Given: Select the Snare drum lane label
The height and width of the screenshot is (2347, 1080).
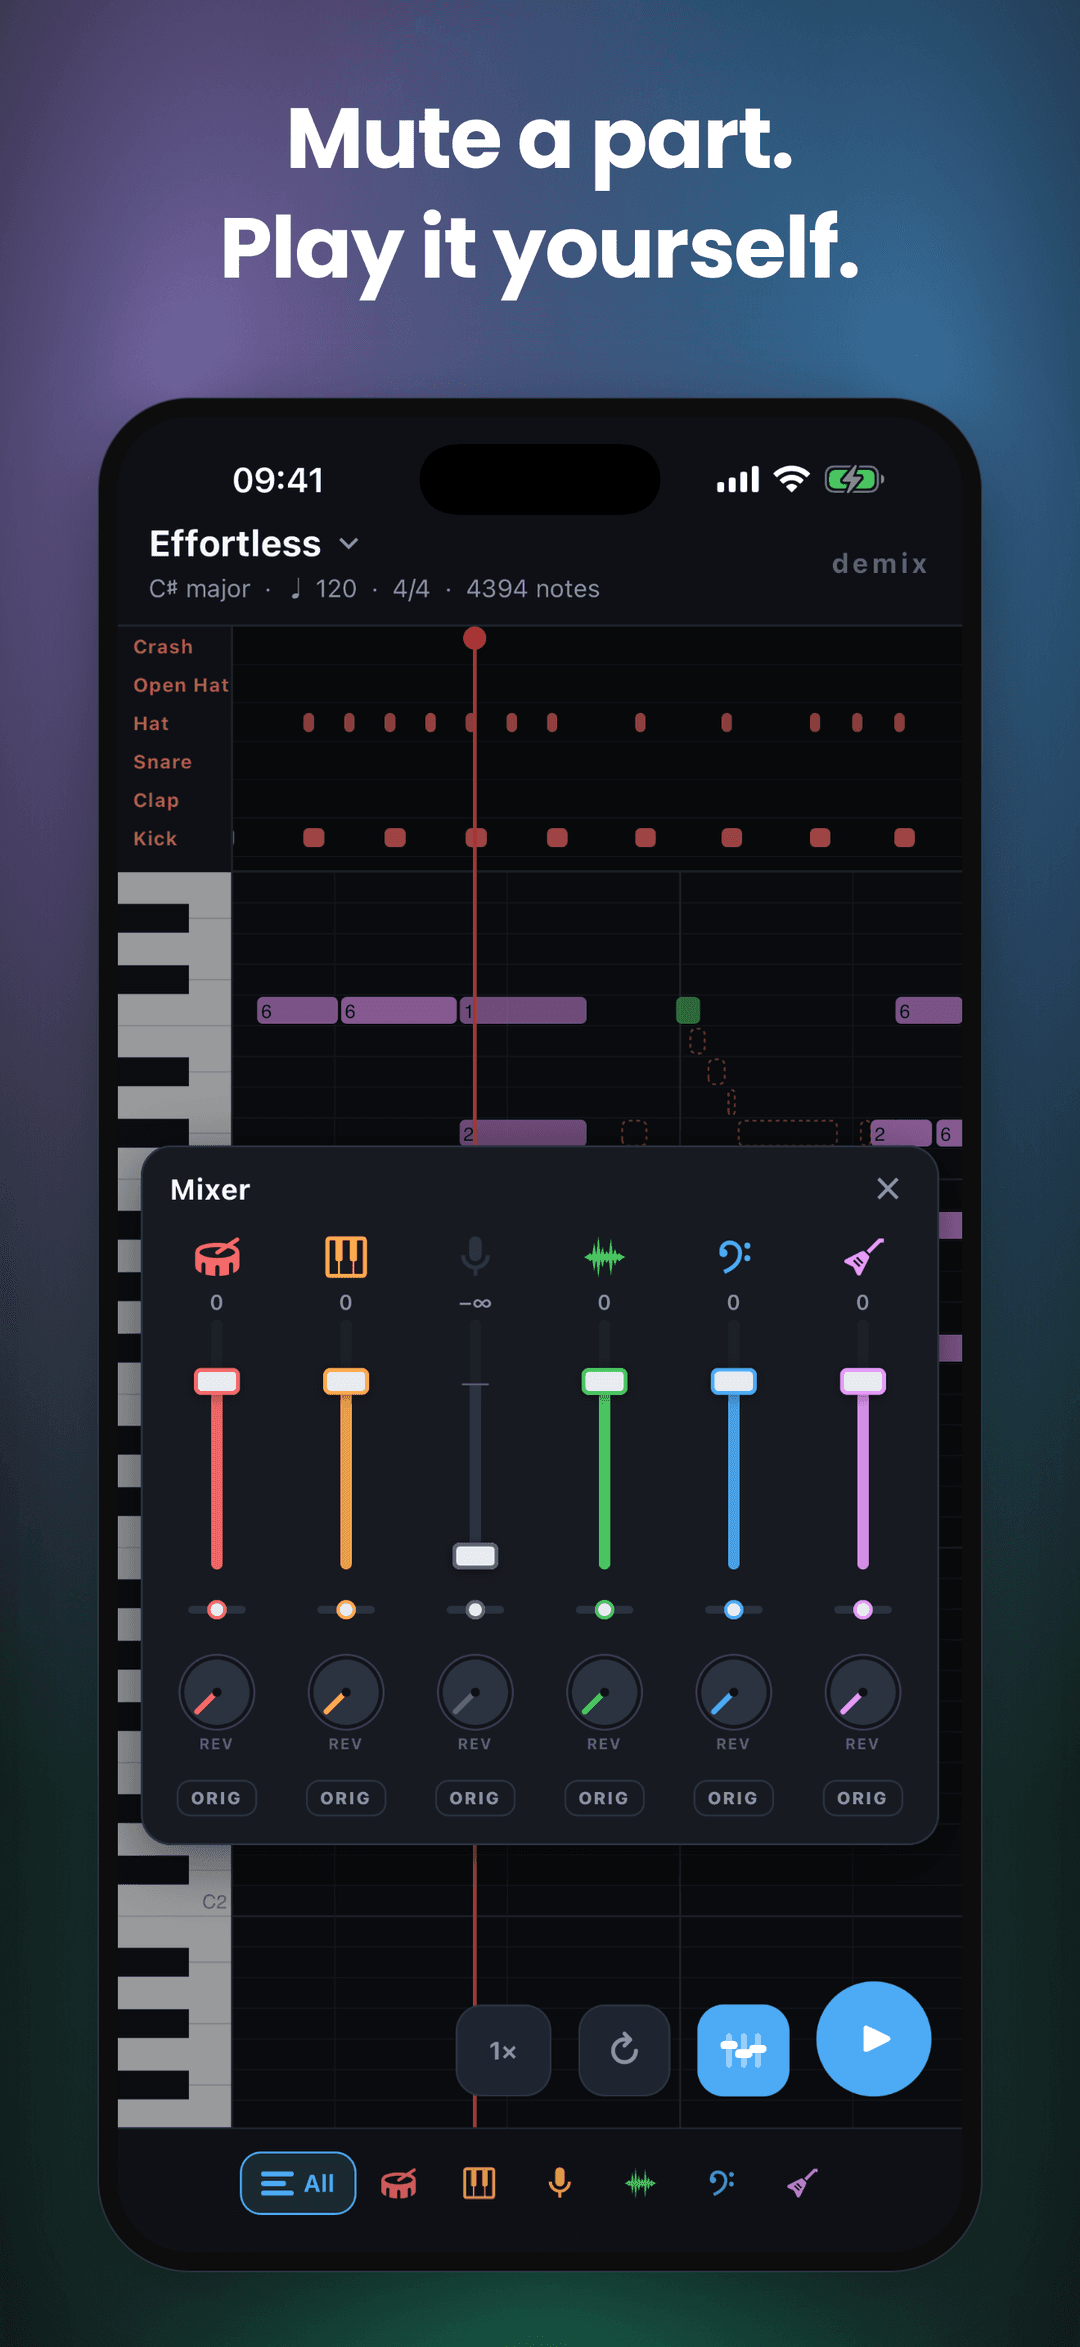Looking at the screenshot, I should 162,762.
